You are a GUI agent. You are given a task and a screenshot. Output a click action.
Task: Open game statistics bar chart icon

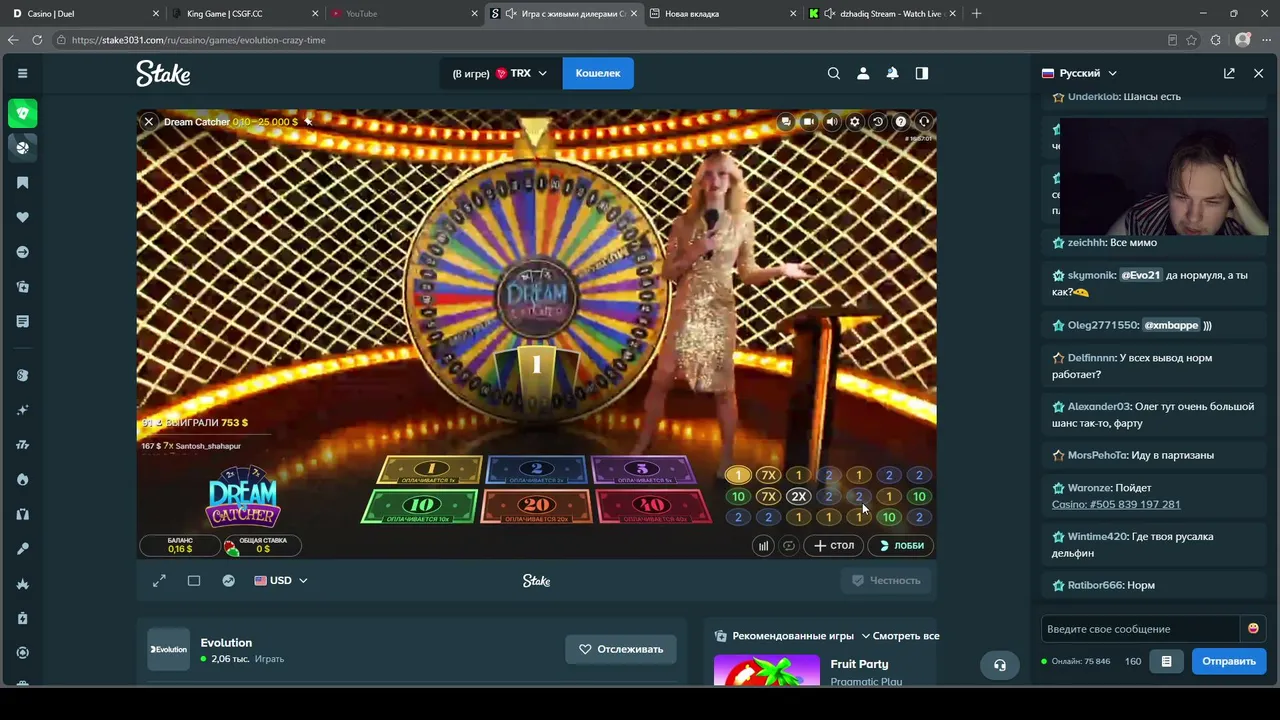pos(764,546)
